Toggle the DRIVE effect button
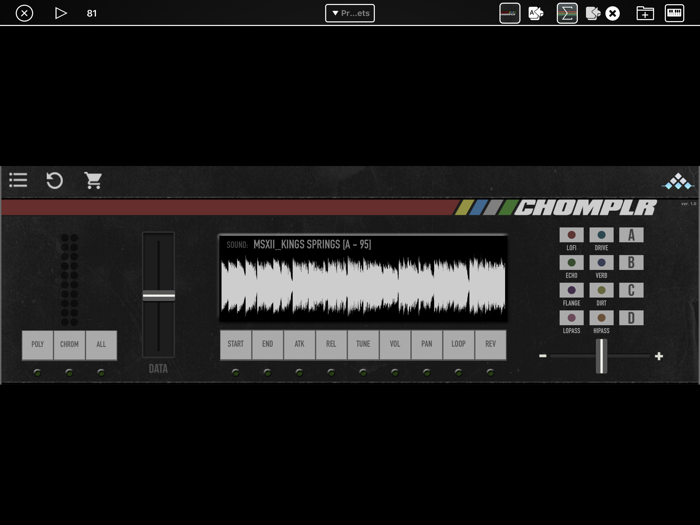The height and width of the screenshot is (525, 700). click(x=601, y=235)
